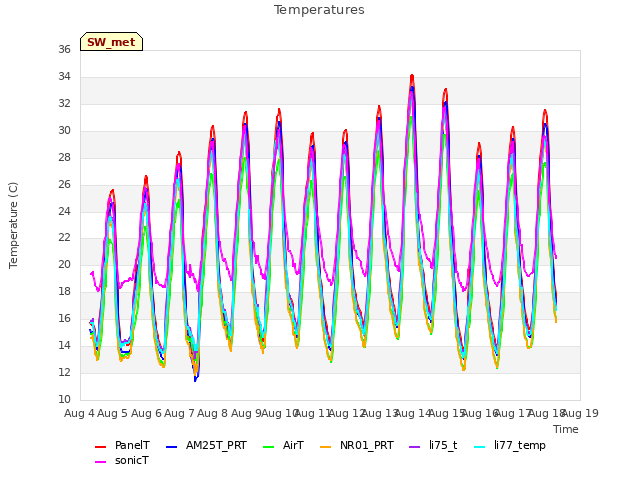Click the green AirT legend swatch
The height and width of the screenshot is (480, 640).
pos(269,447)
